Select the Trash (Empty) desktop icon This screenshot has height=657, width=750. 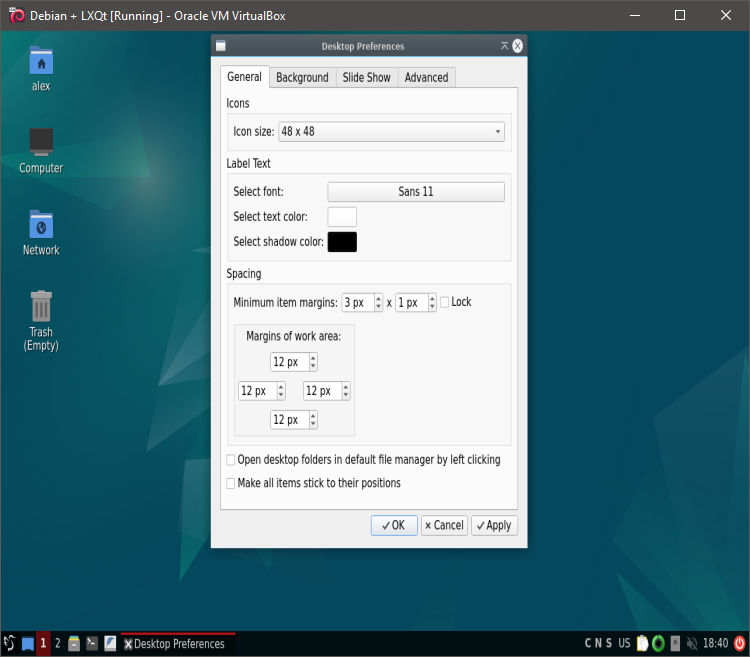(x=41, y=321)
